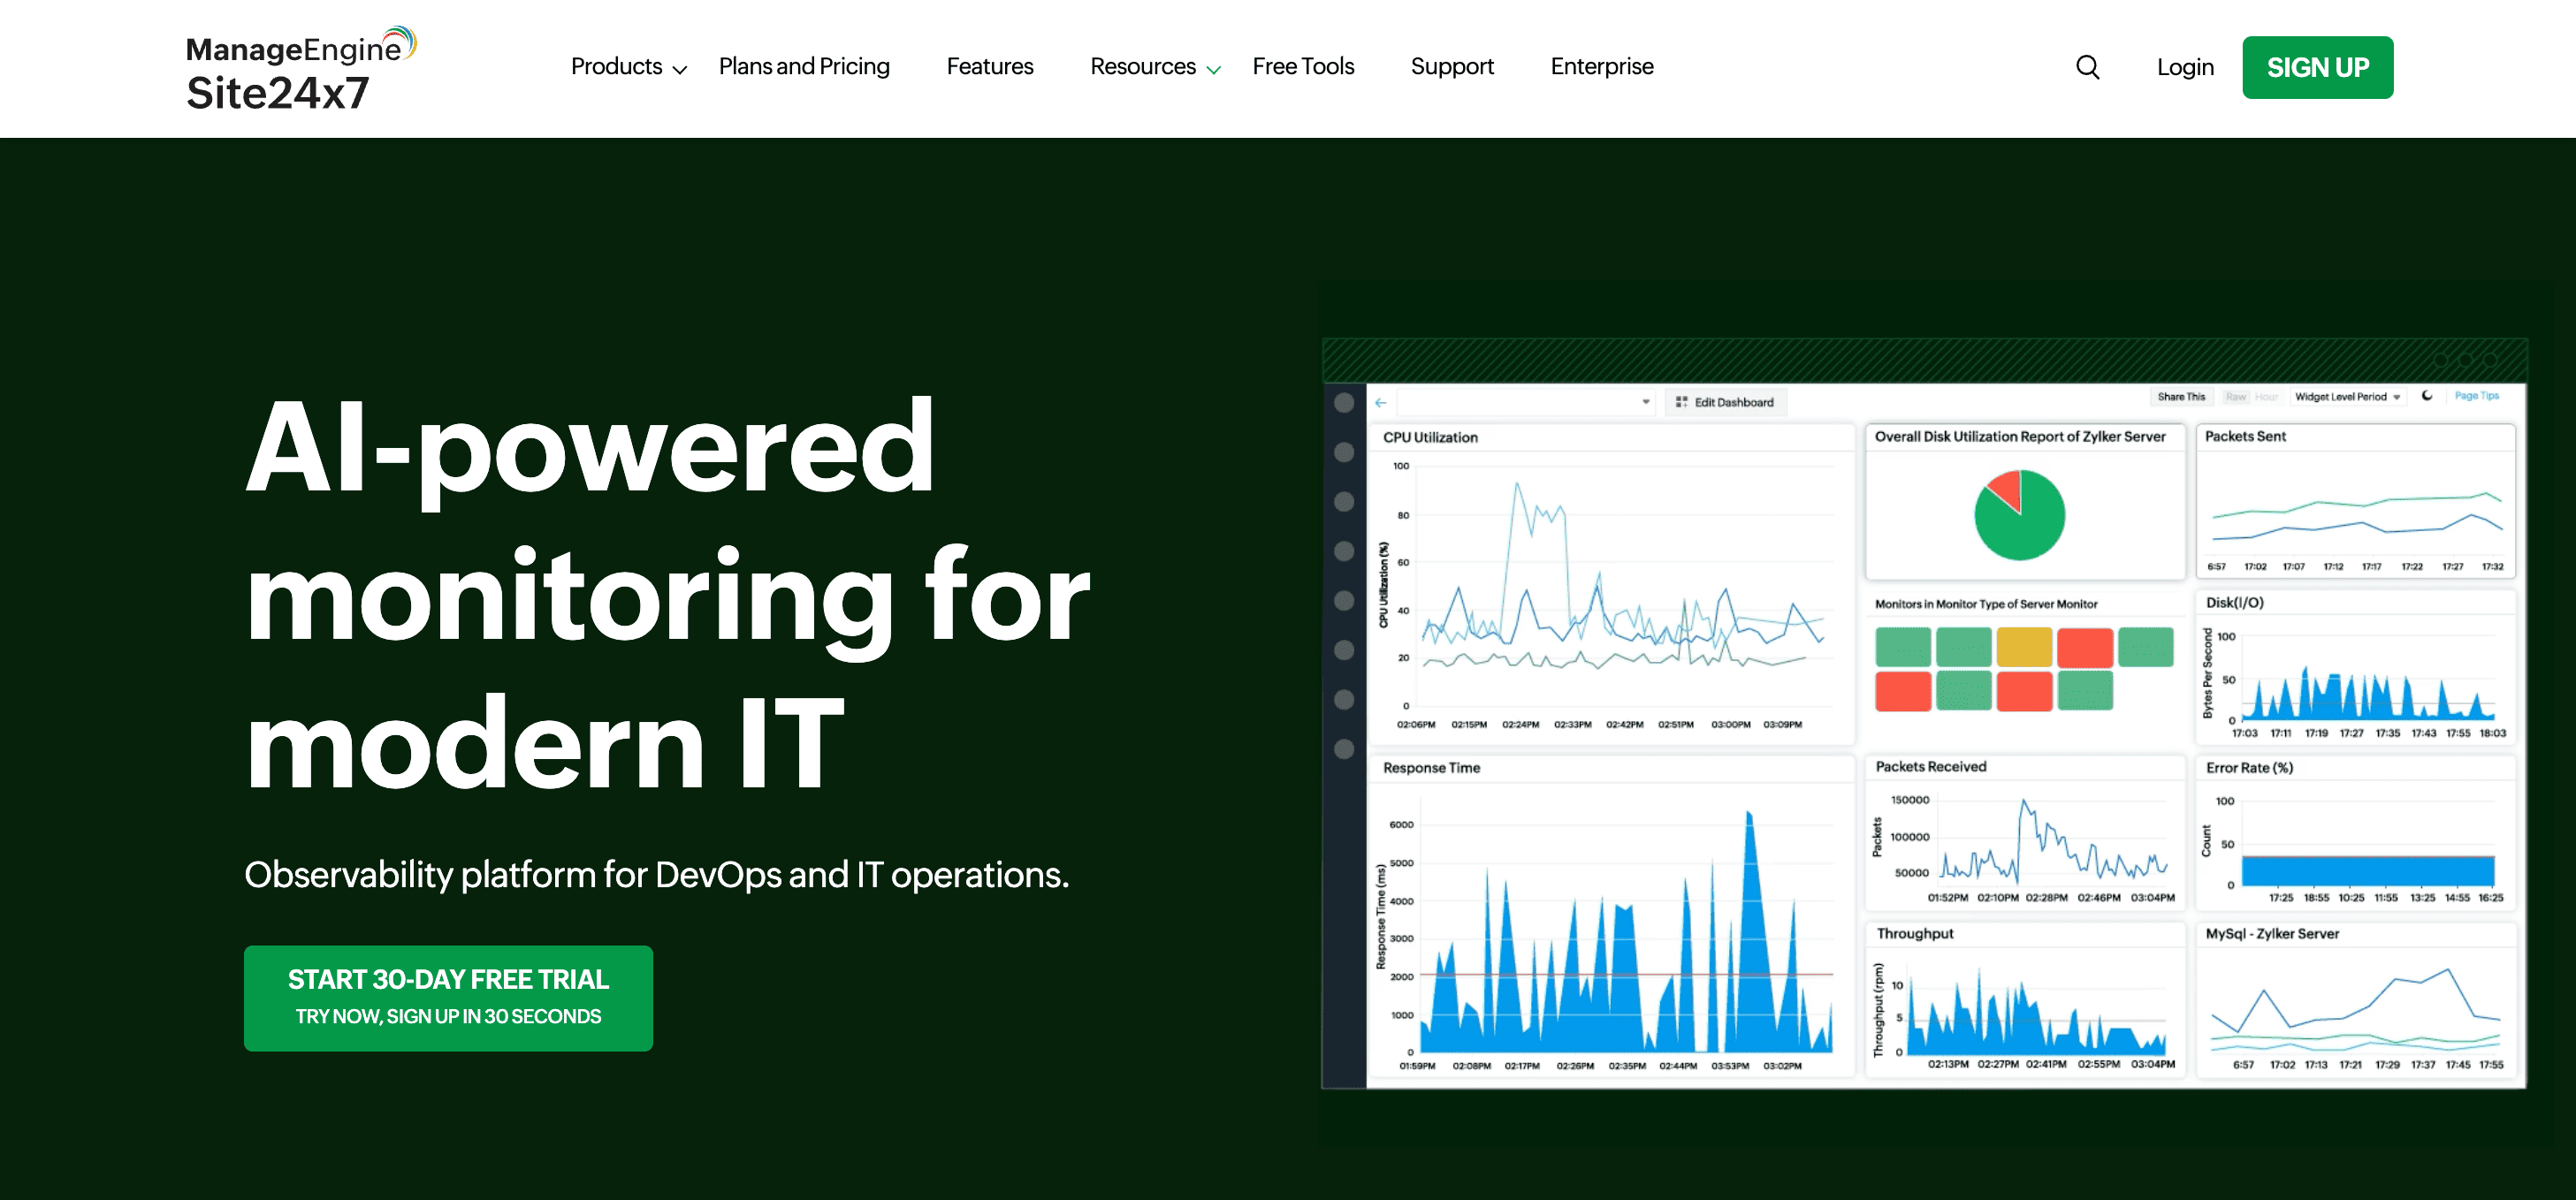Image resolution: width=2576 pixels, height=1200 pixels.
Task: Open the Page Tips link
Action: click(x=2476, y=396)
